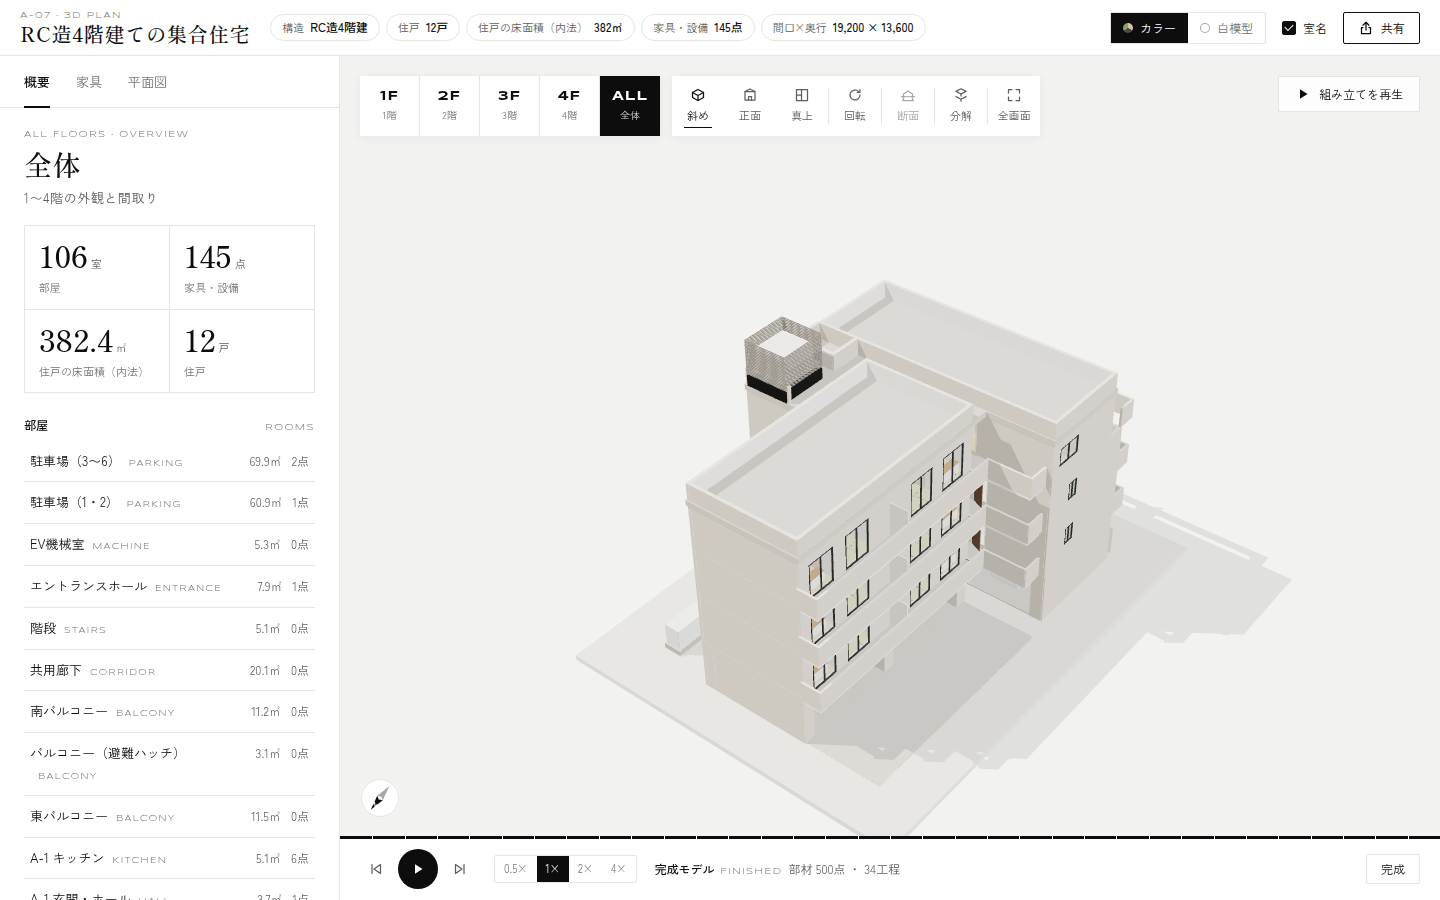
Task: Switch to front 正面 view
Action: pyautogui.click(x=750, y=105)
